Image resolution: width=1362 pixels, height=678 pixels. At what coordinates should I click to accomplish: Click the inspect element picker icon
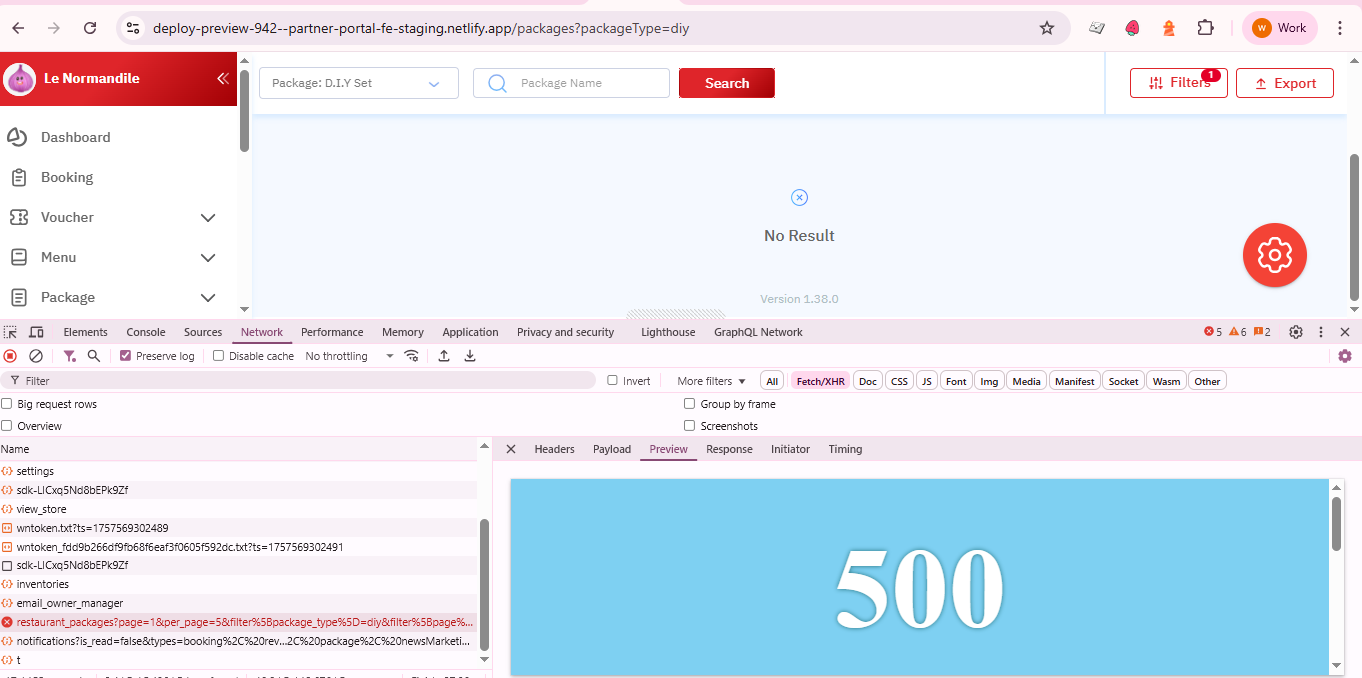point(11,332)
